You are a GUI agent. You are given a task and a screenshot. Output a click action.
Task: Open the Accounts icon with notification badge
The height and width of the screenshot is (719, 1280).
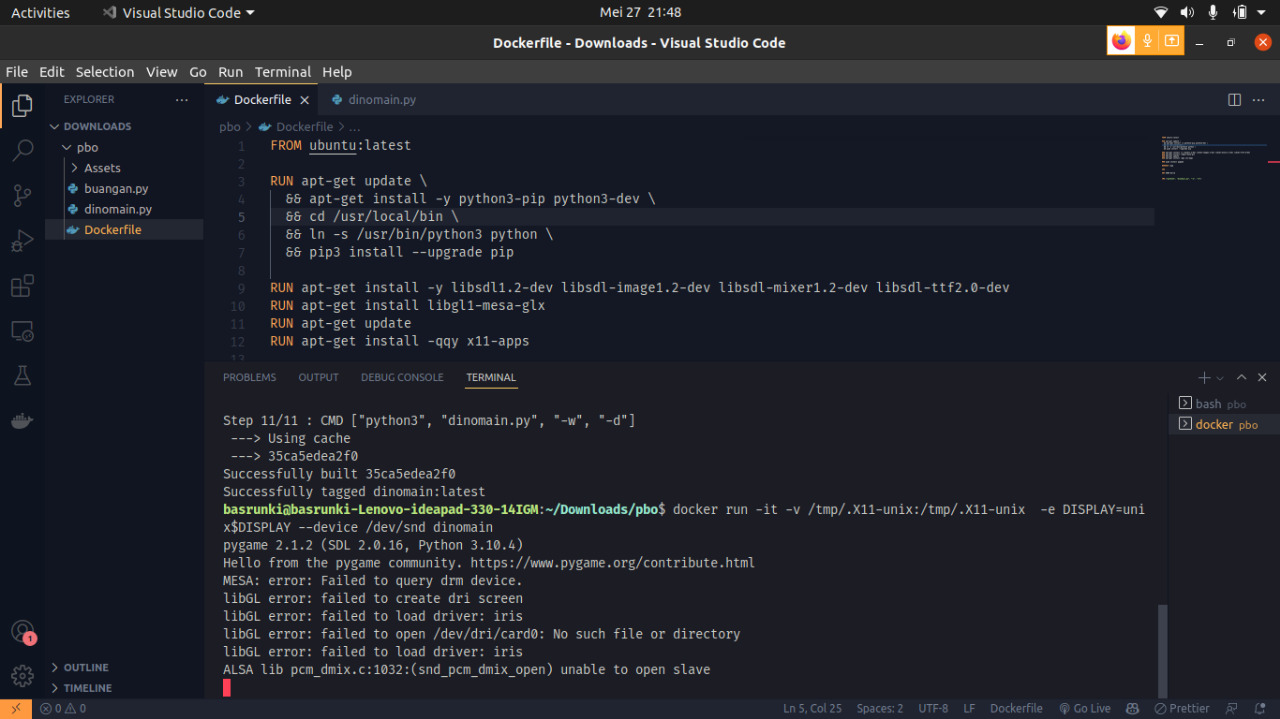pos(22,632)
